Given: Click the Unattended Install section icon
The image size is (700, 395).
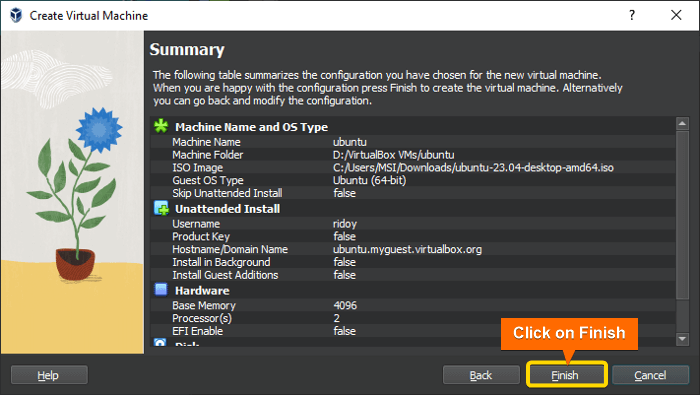Looking at the screenshot, I should pos(161,208).
